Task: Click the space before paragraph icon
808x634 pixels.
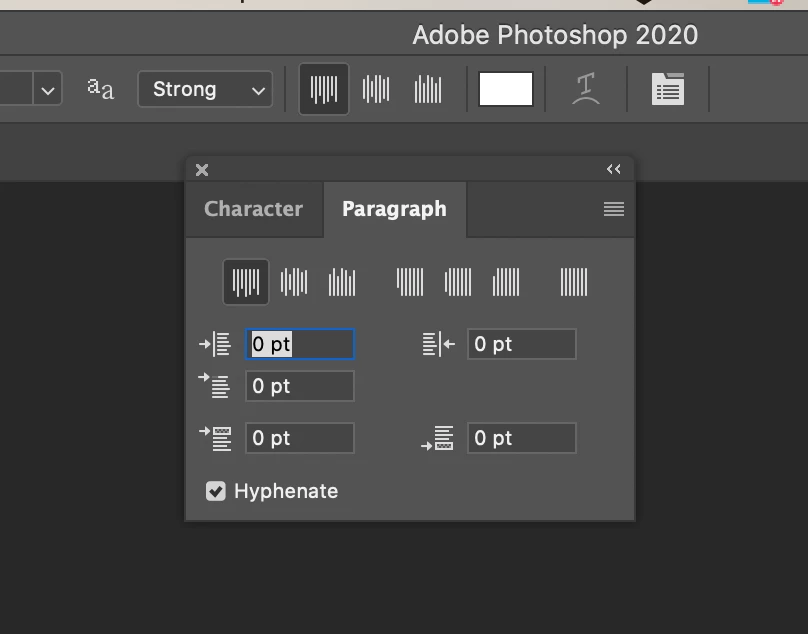Action: (x=215, y=438)
